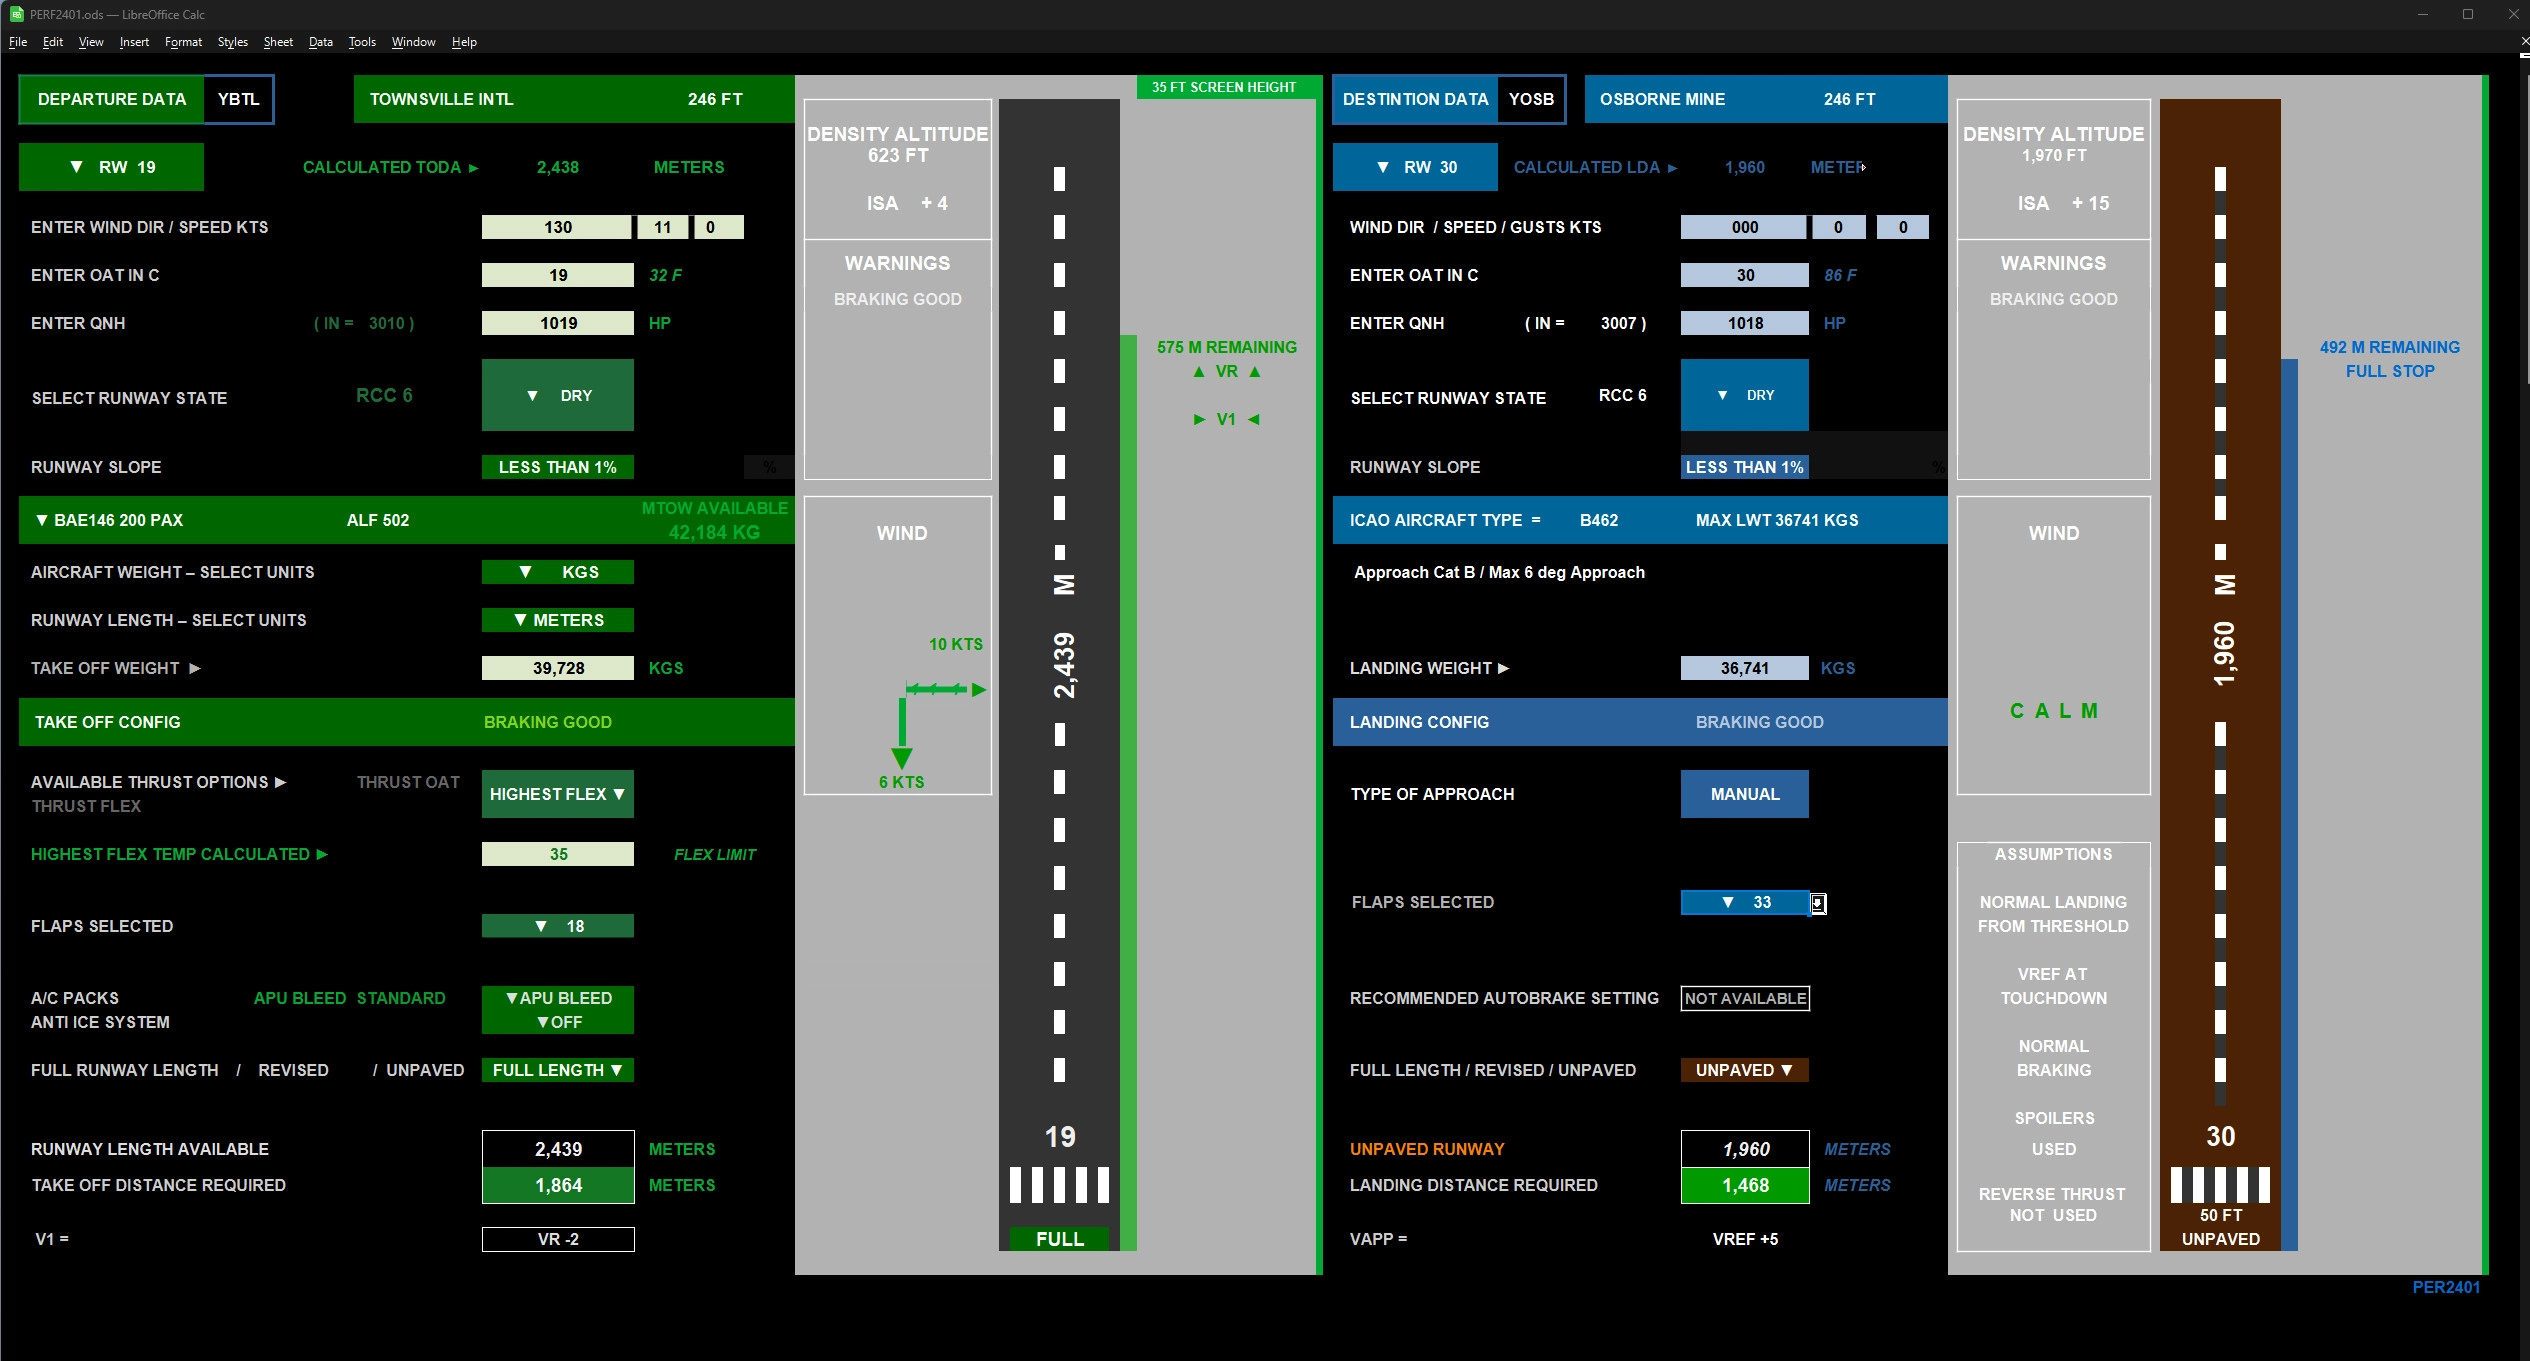Open the KGS weight units dropdown
Viewport: 2530px width, 1361px height.
(558, 572)
